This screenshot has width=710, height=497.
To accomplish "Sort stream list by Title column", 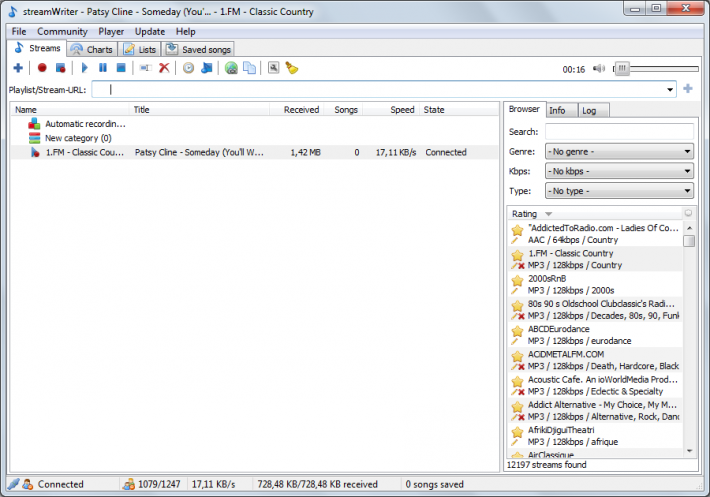I will [199, 110].
